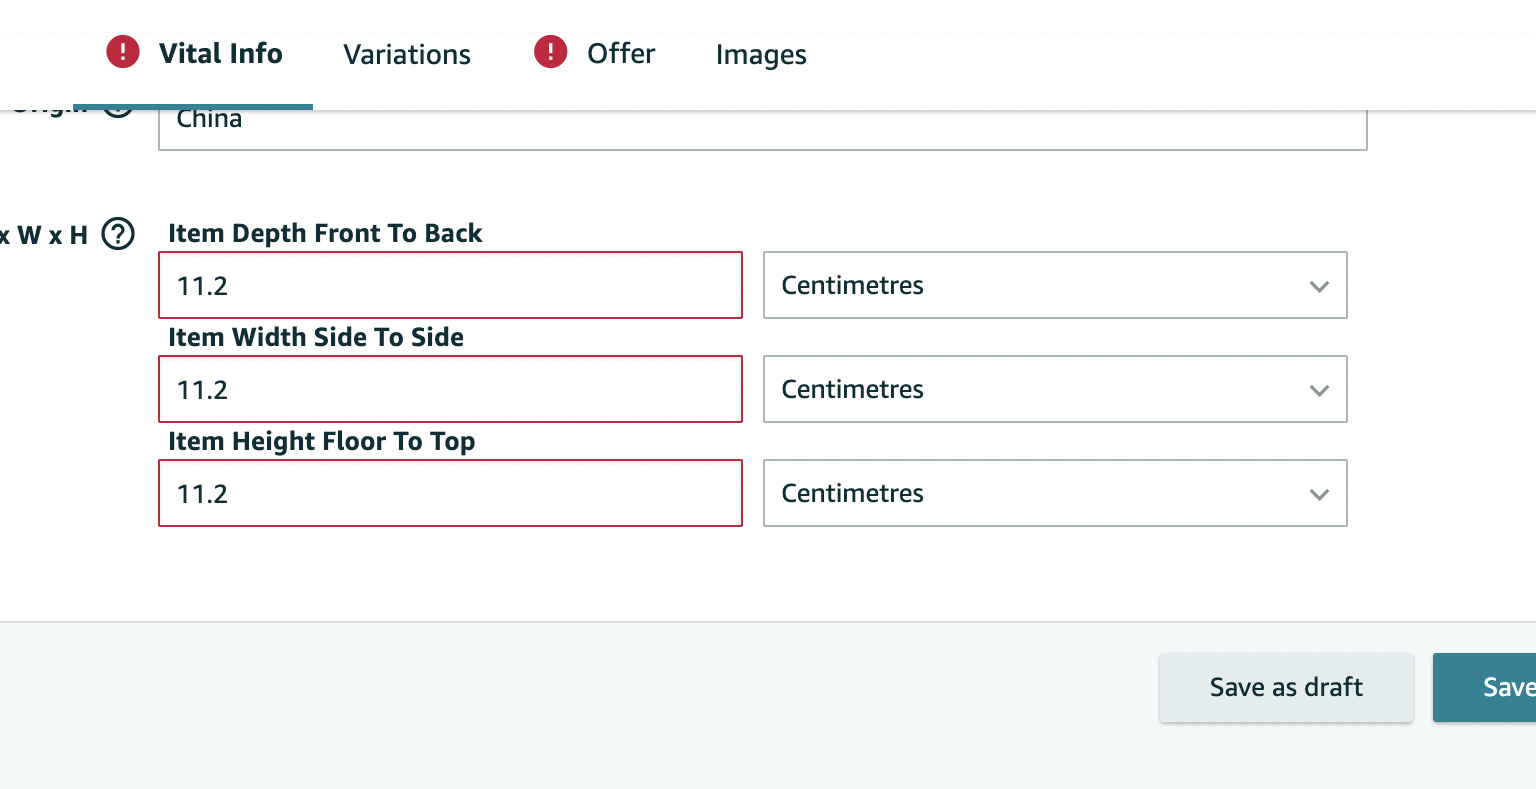Click the Item Width Side To Side label
Screen dimensions: 1536x789
pos(316,338)
